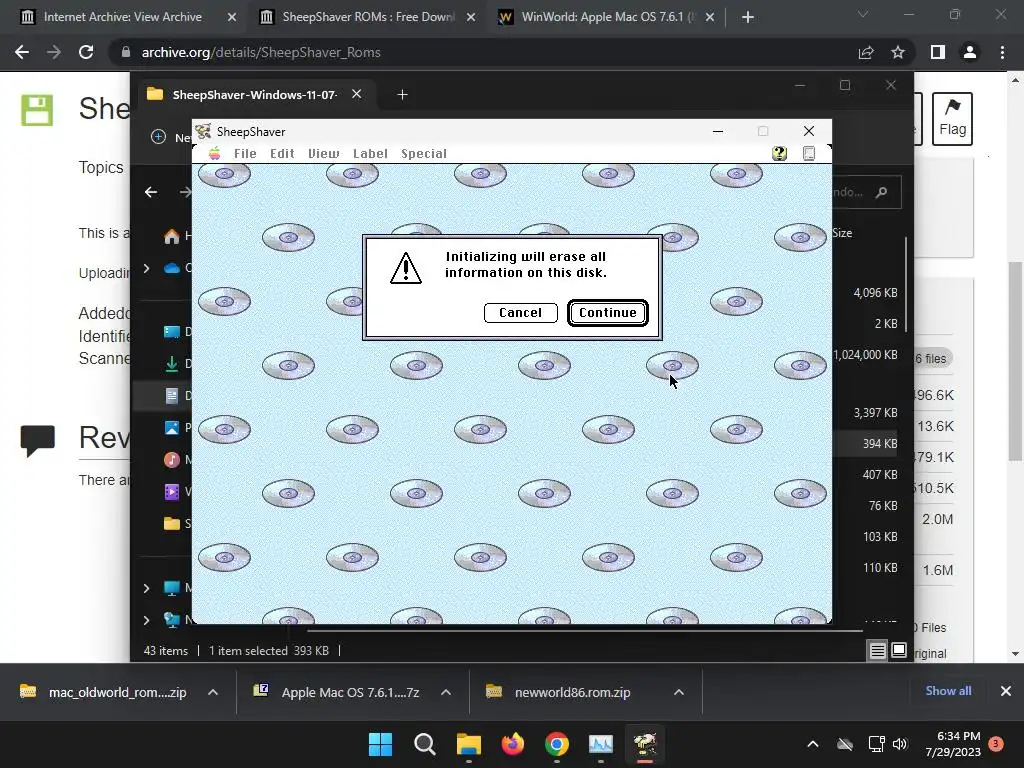1024x768 pixels.
Task: Click Show all downloads link
Action: click(948, 691)
